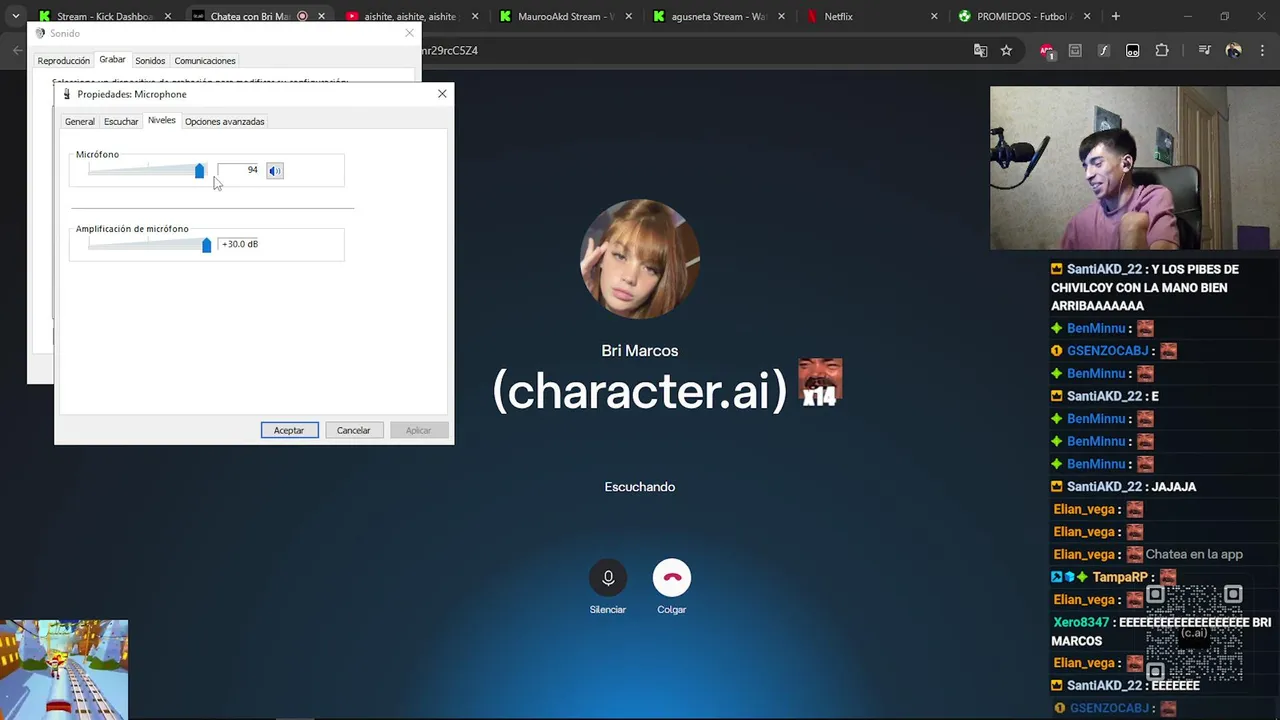Switch to the General tab in Propiedades
1280x720 pixels.
point(80,122)
